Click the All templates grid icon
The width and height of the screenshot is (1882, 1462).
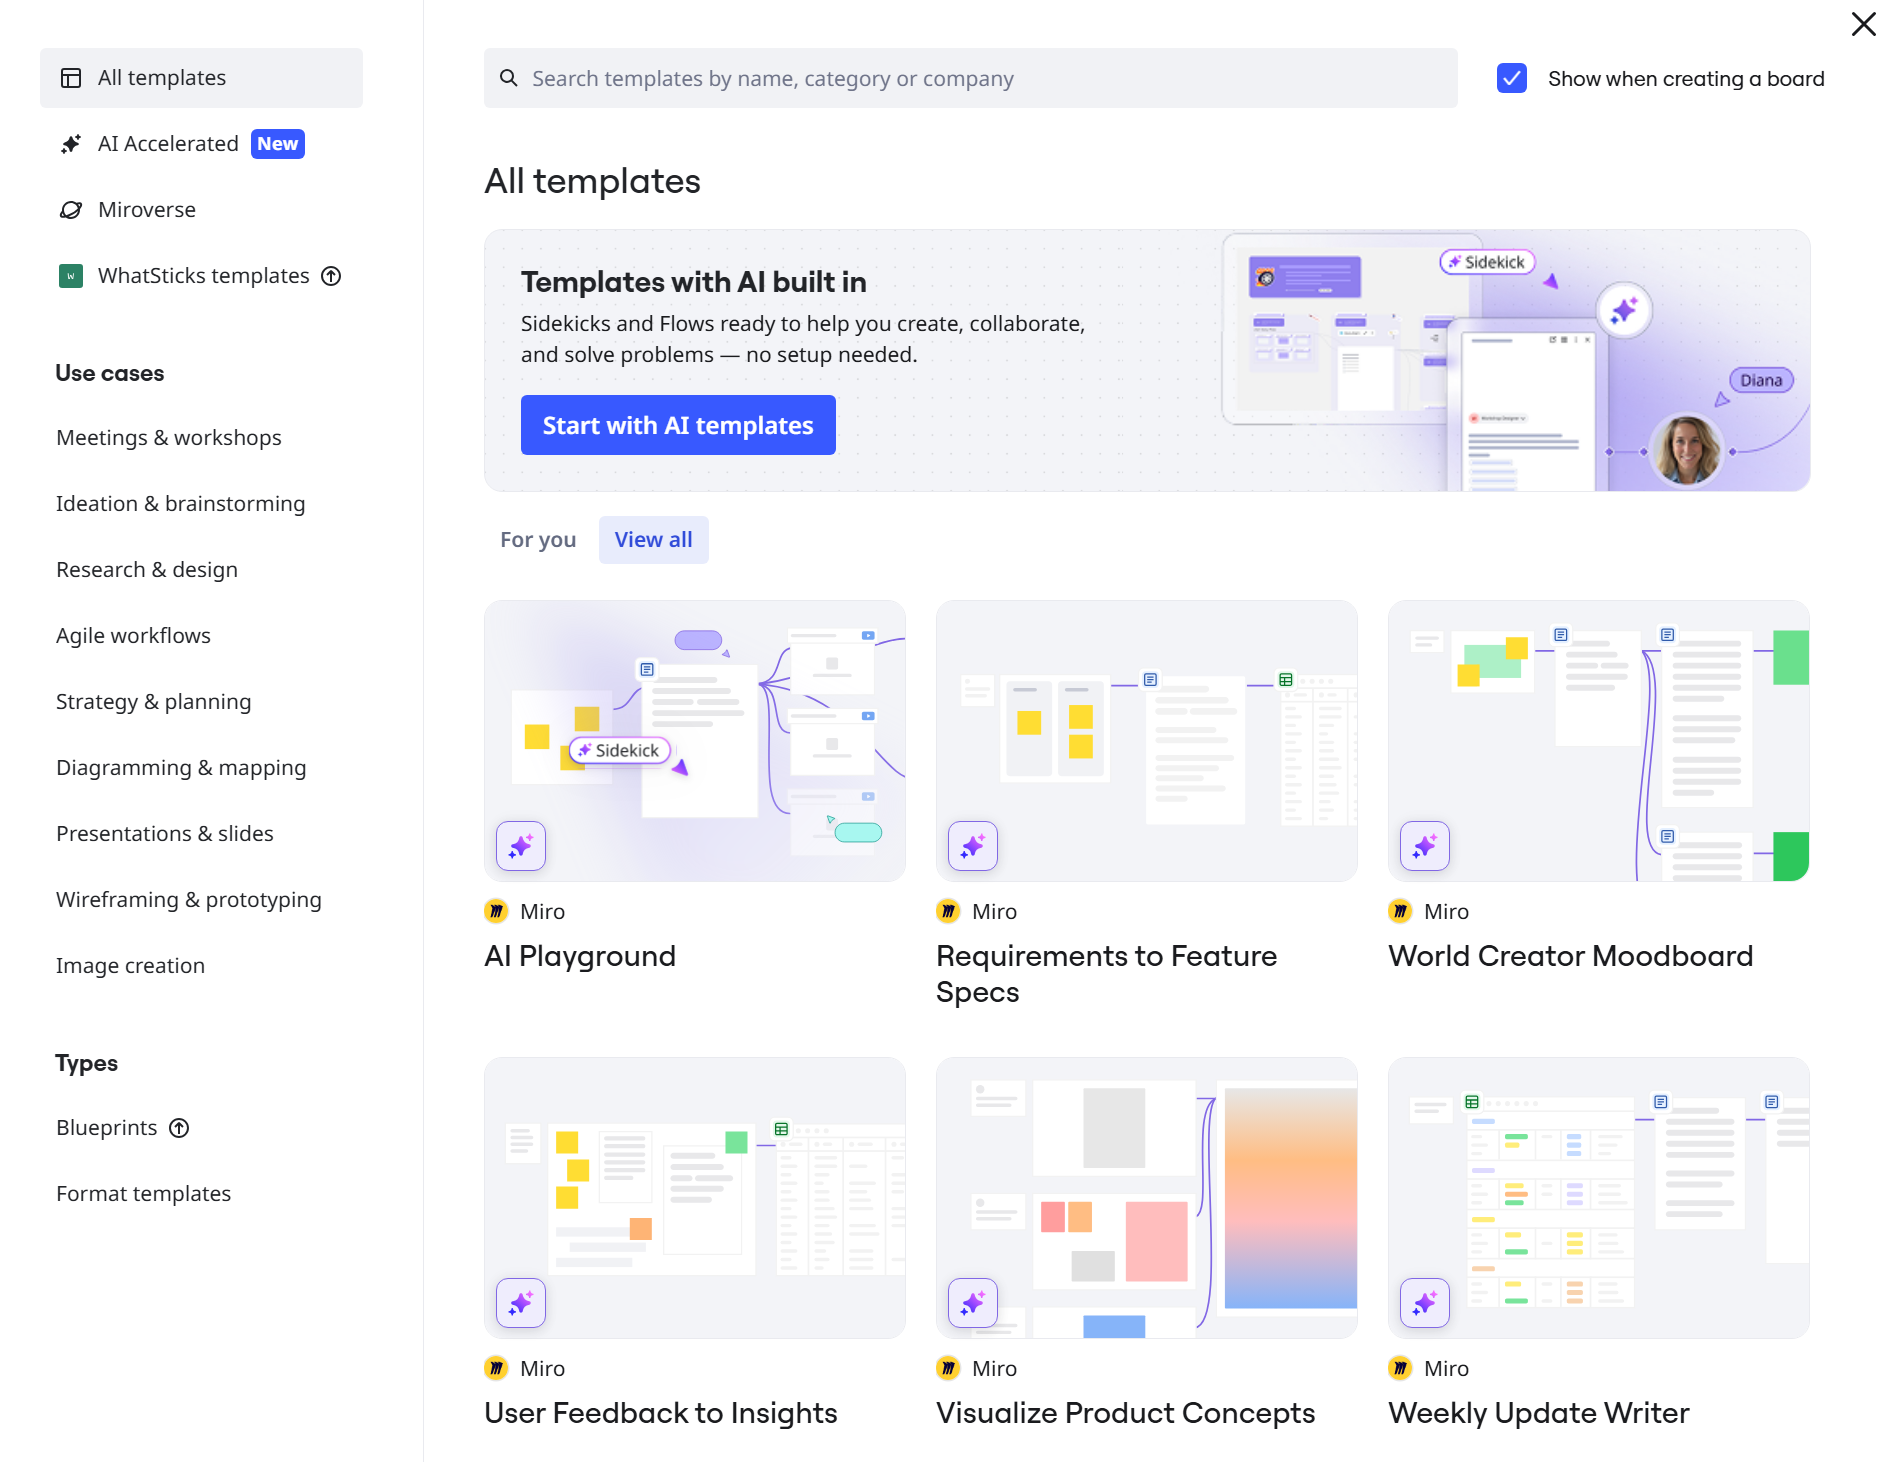pos(71,78)
